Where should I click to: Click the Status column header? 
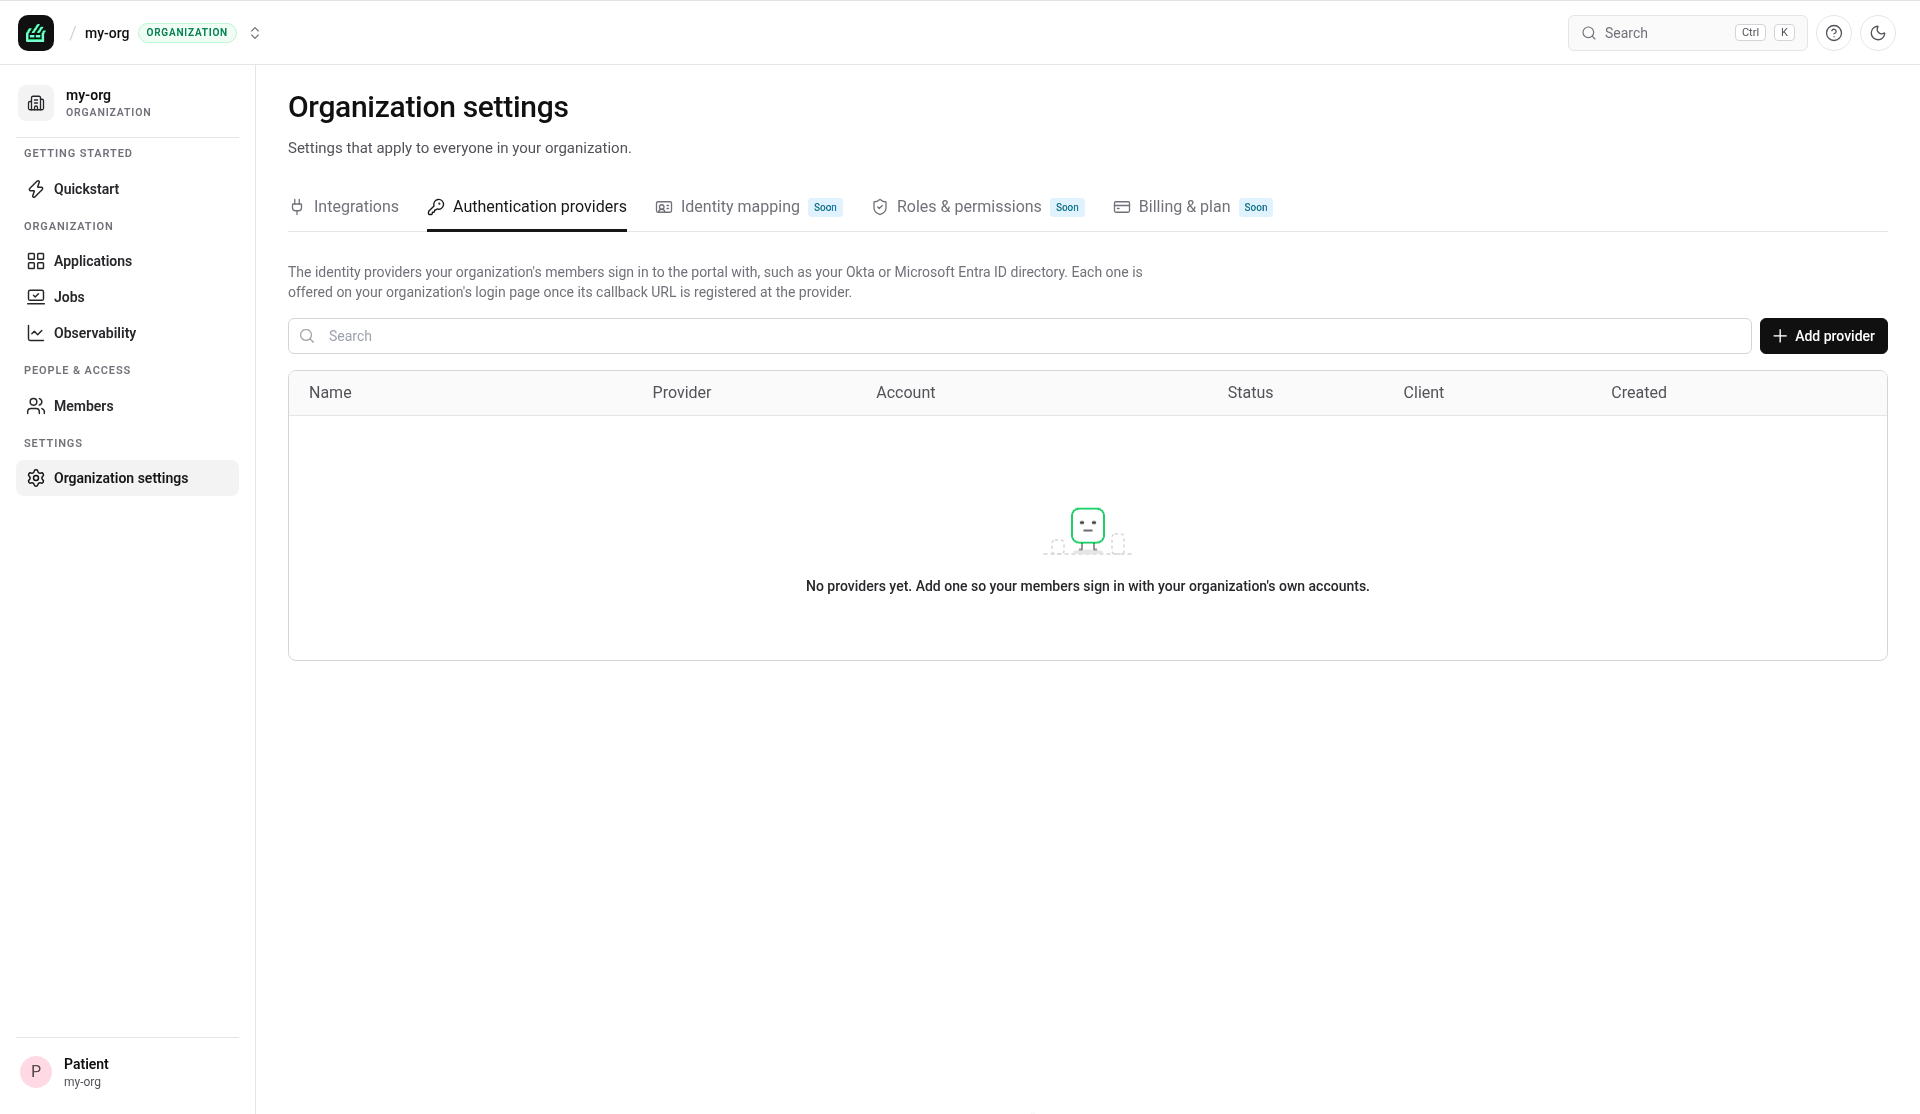1250,393
